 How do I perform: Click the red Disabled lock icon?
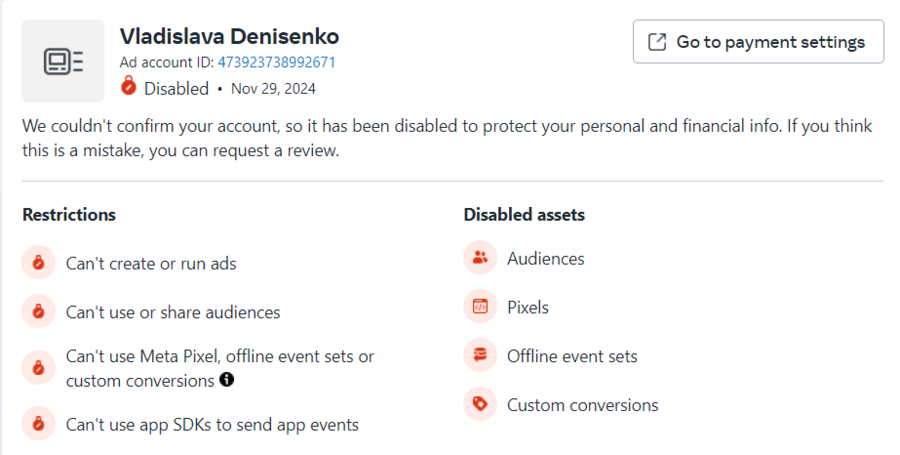pos(128,88)
